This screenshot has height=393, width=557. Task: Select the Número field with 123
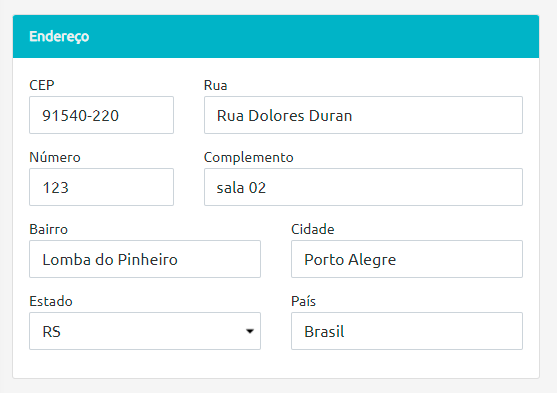click(101, 187)
